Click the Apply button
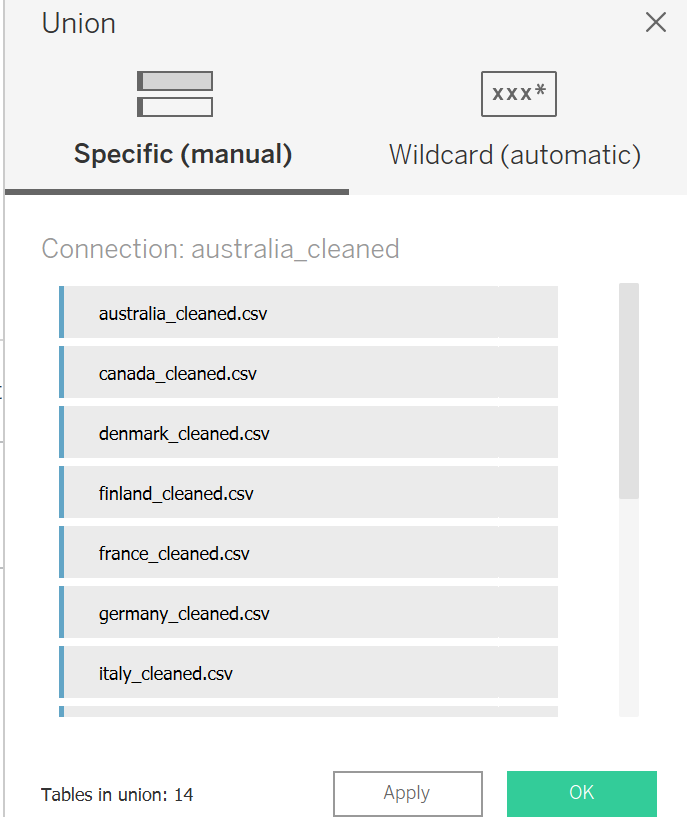 (x=407, y=794)
